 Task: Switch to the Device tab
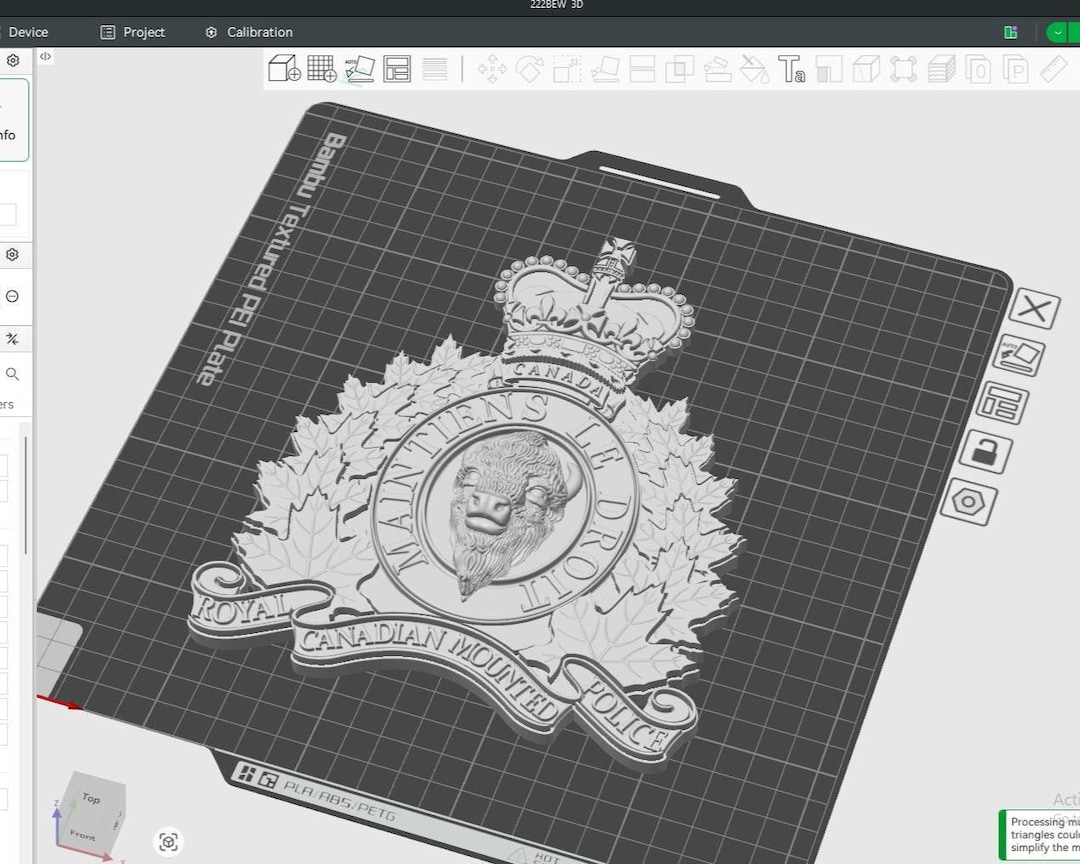(x=28, y=32)
